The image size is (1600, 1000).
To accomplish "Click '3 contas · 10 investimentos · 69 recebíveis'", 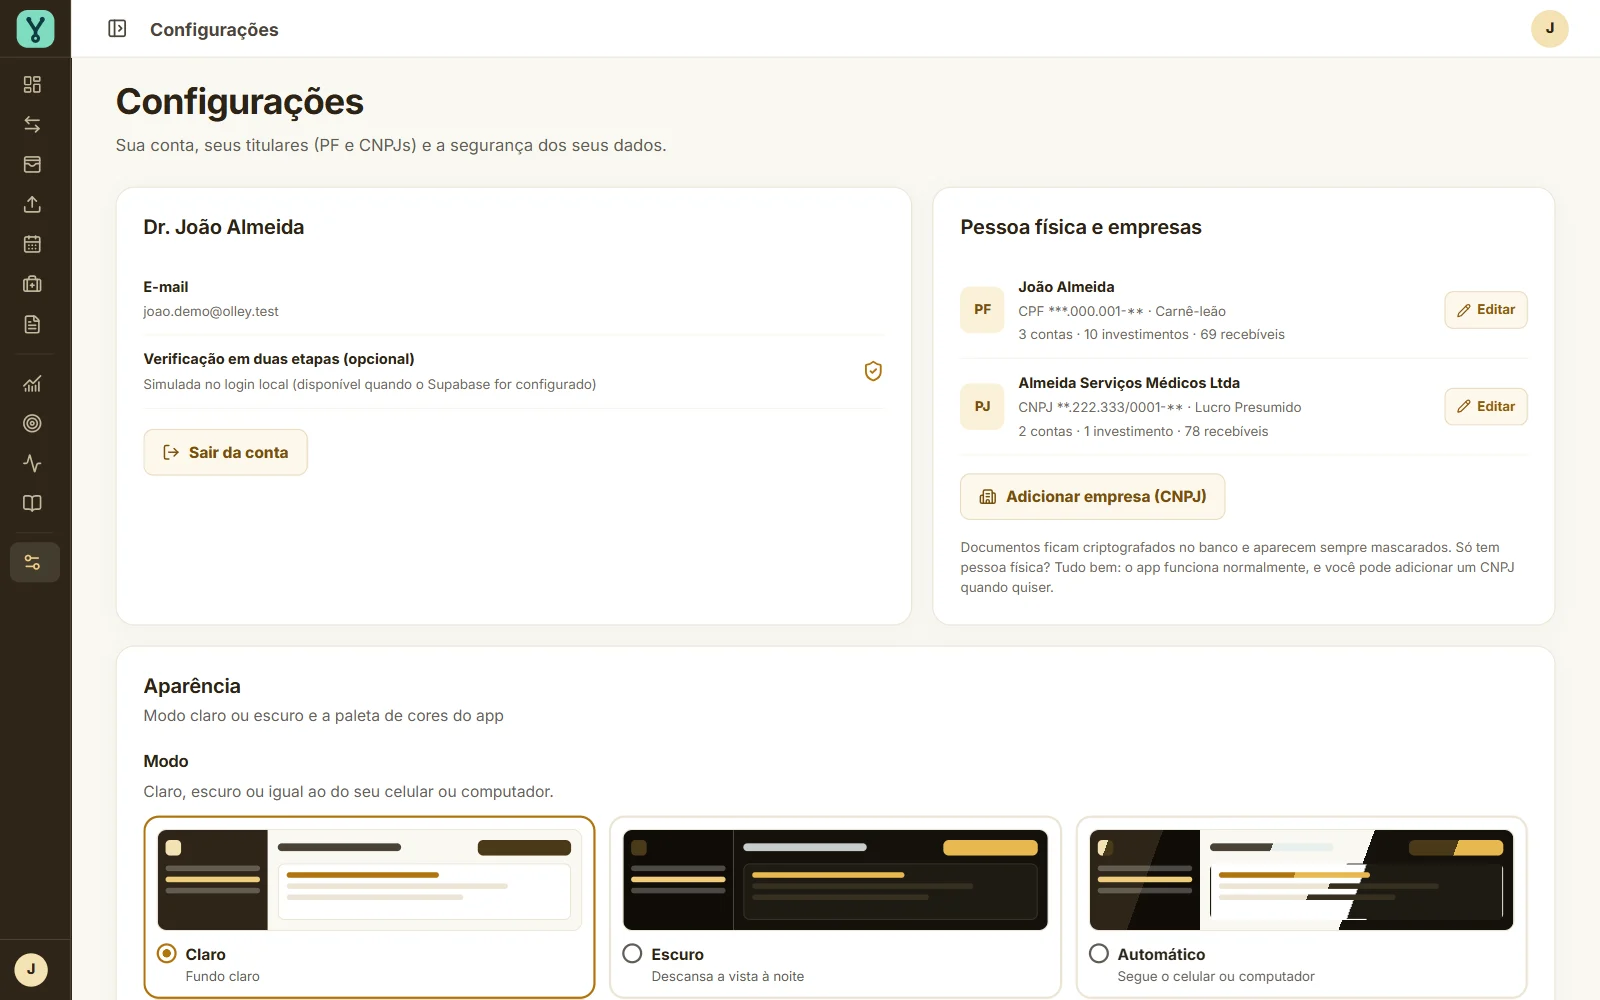I will tap(1151, 334).
